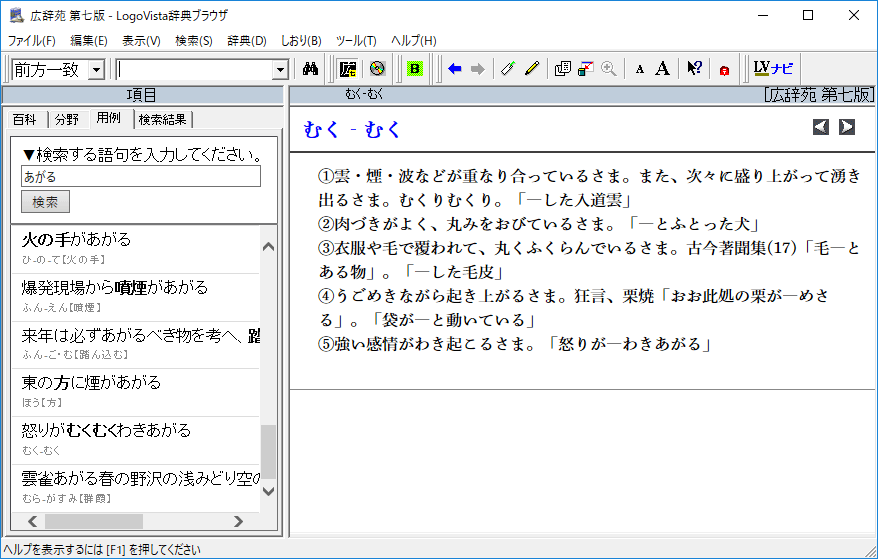Click the large A font-size icon
878x559 pixels.
click(x=662, y=69)
